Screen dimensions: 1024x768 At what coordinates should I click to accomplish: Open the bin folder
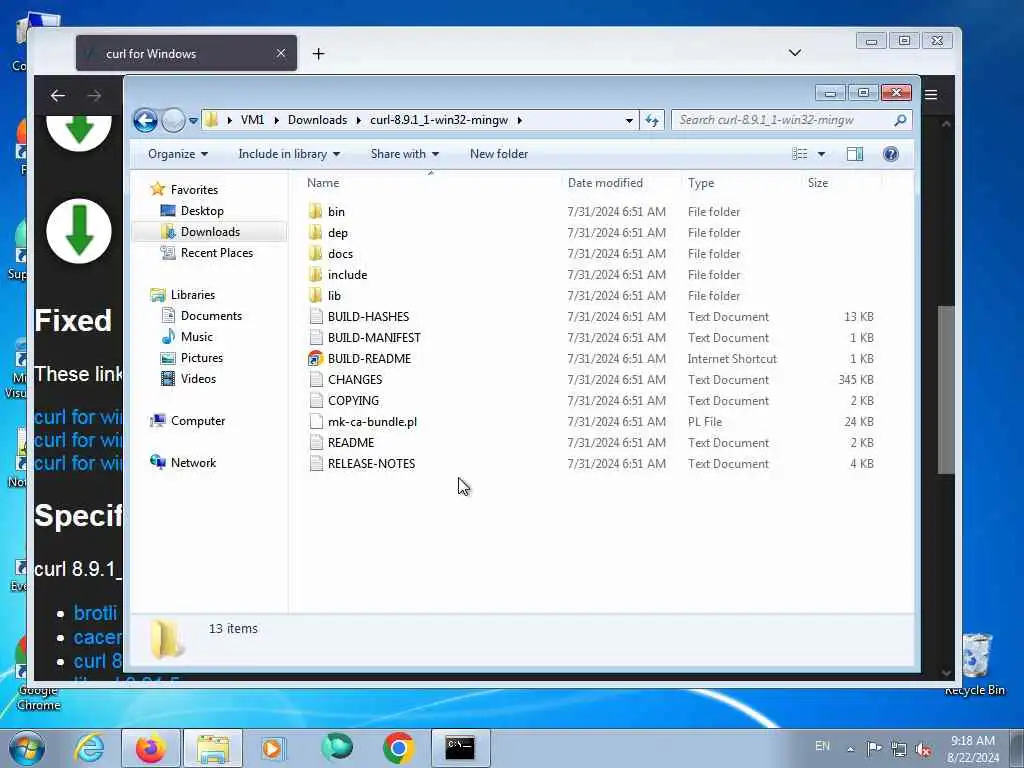[x=336, y=212]
